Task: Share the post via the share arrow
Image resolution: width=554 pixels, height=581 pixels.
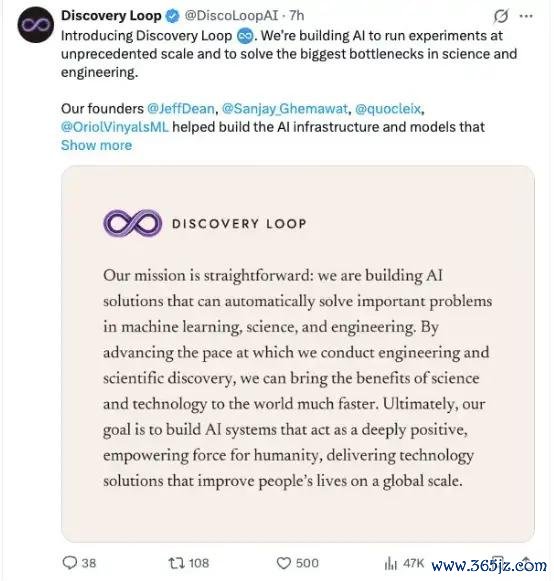Action: 527,563
